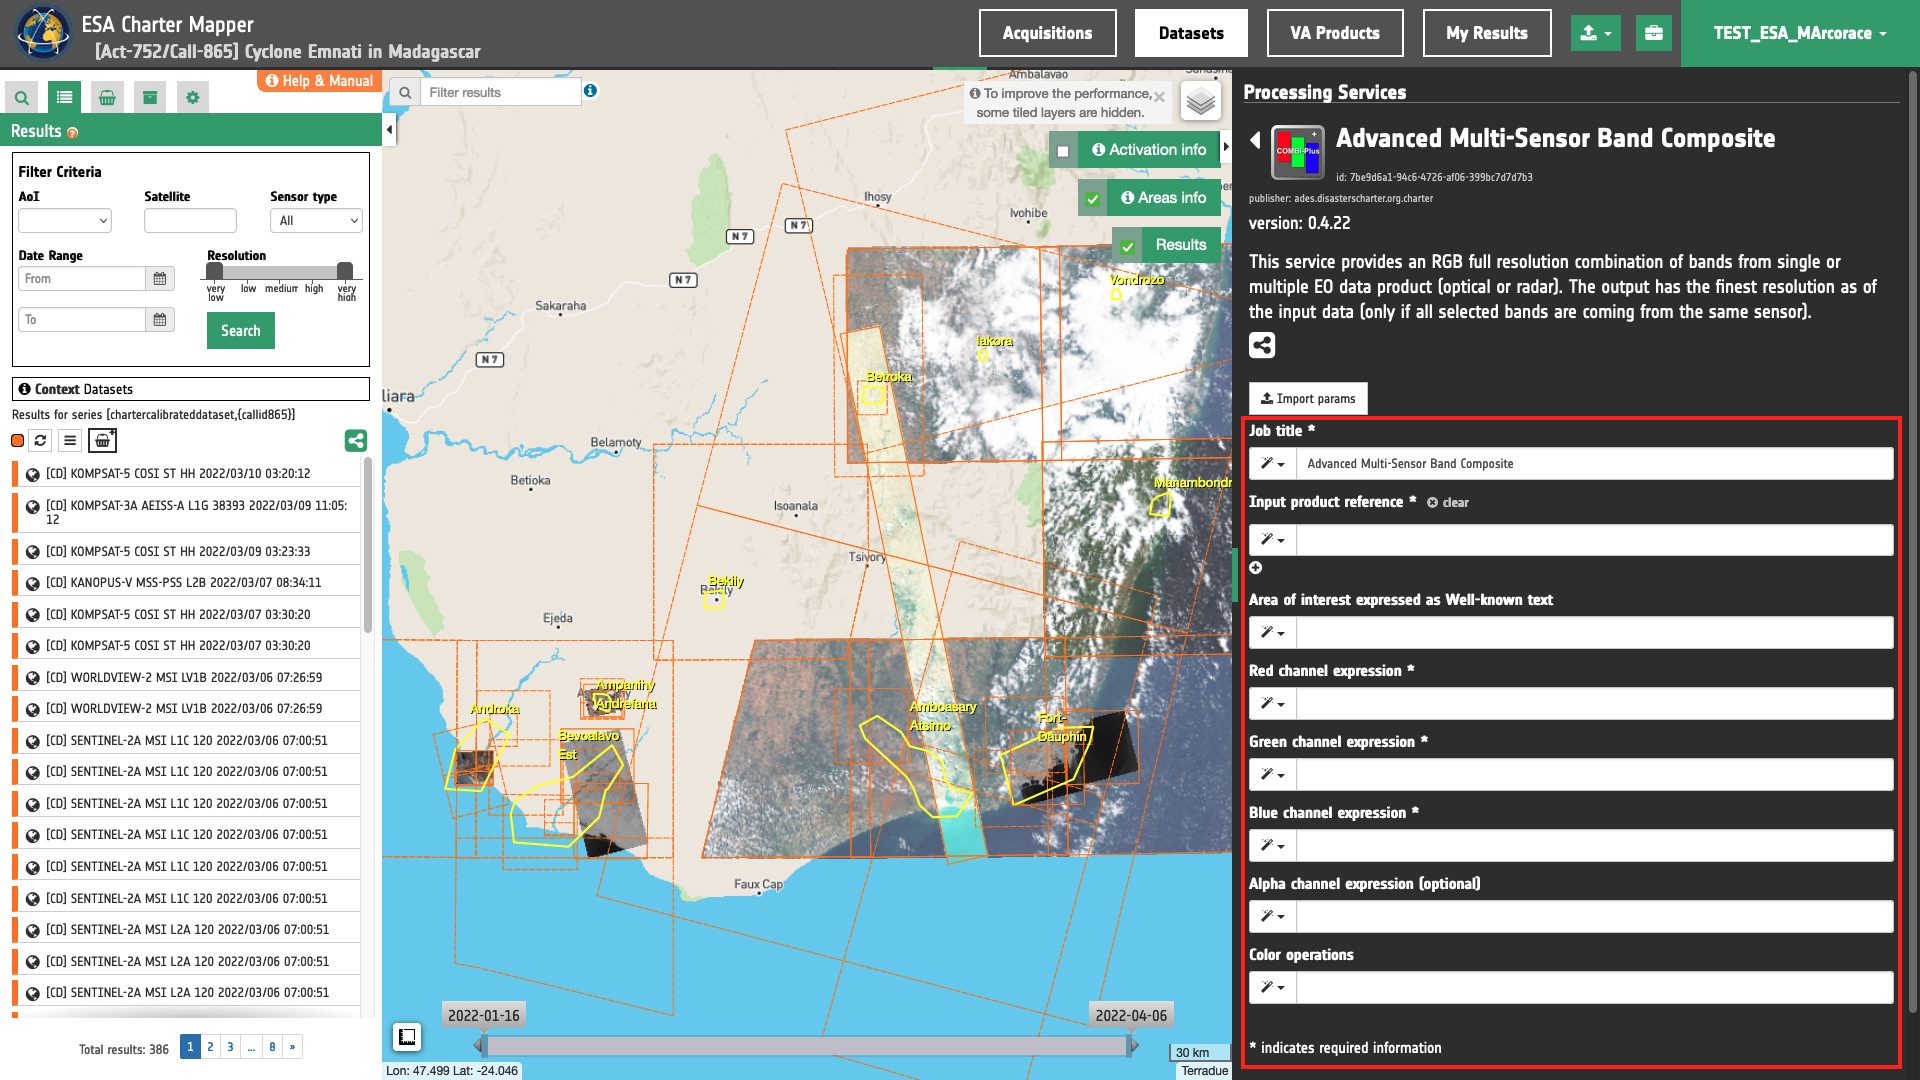Switch to the Datasets tab
This screenshot has height=1080, width=1920.
tap(1191, 33)
